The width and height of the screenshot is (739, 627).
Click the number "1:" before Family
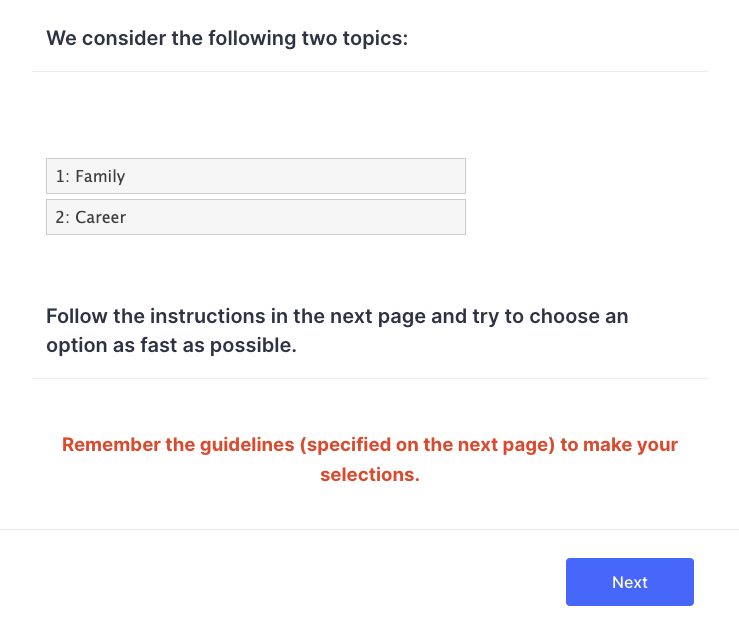pyautogui.click(x=62, y=176)
